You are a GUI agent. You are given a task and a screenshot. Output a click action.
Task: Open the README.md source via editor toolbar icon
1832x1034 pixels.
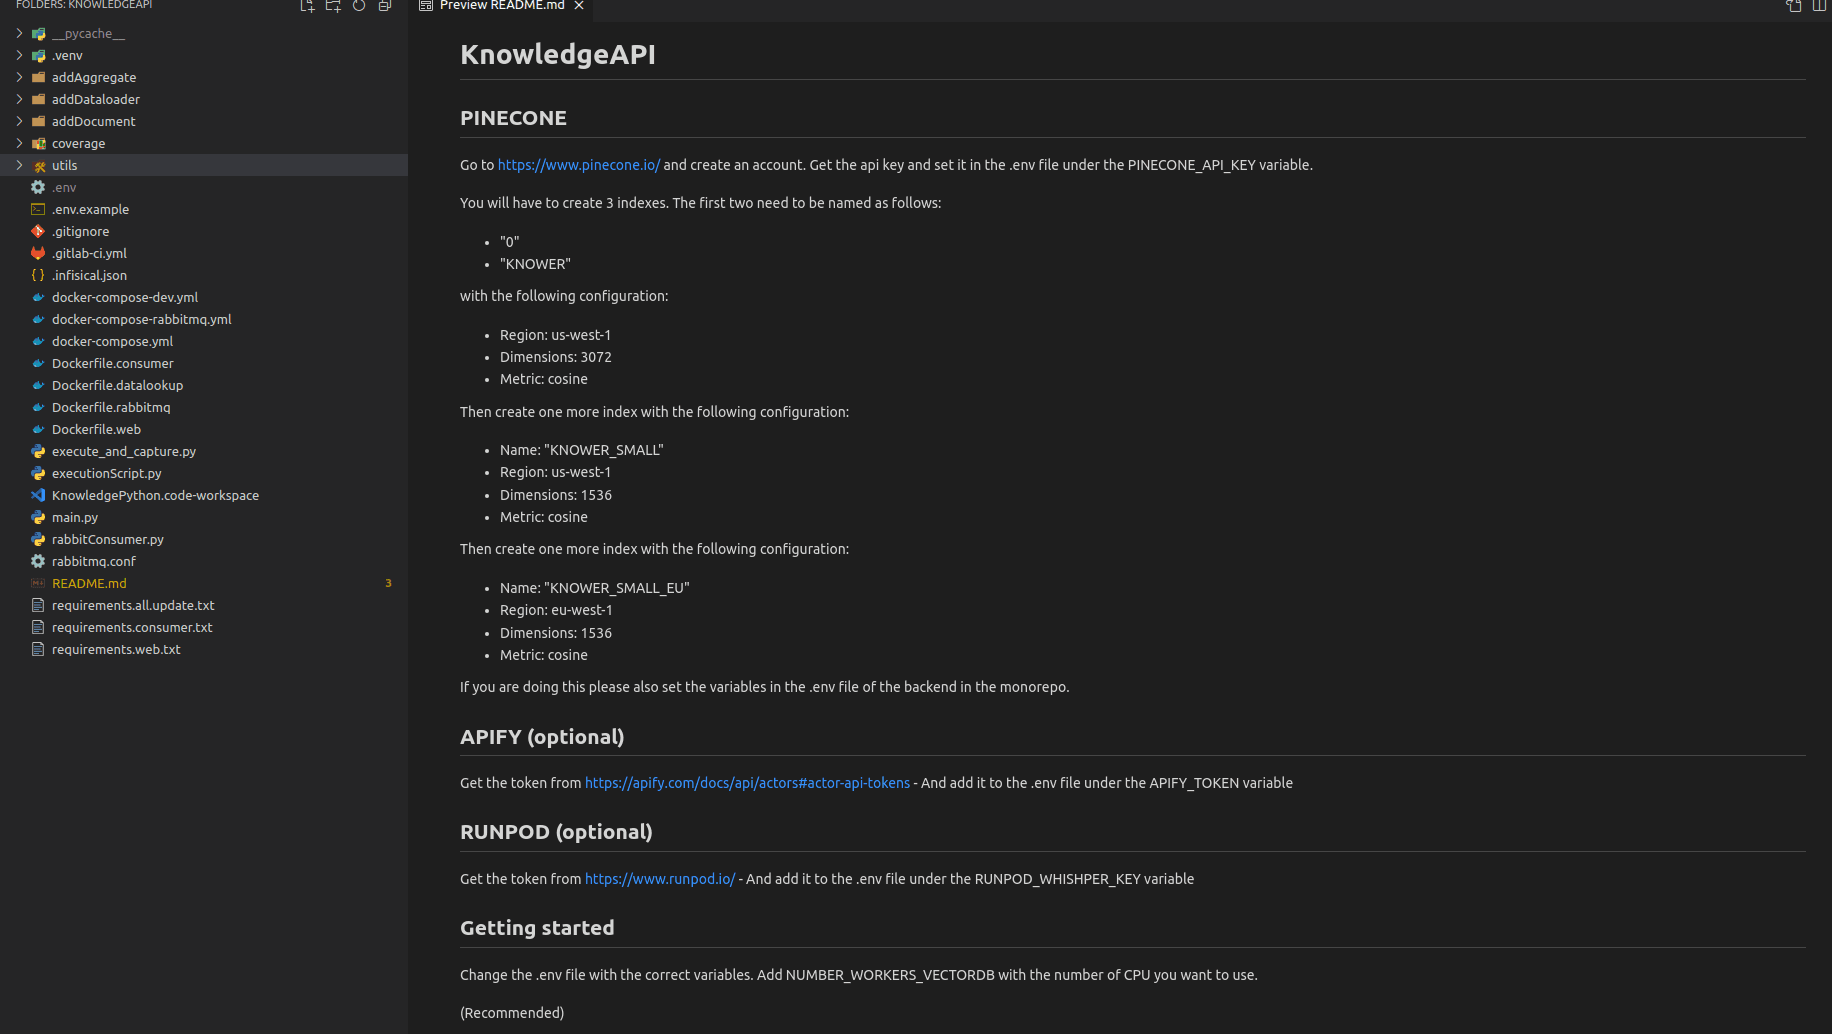(1793, 8)
